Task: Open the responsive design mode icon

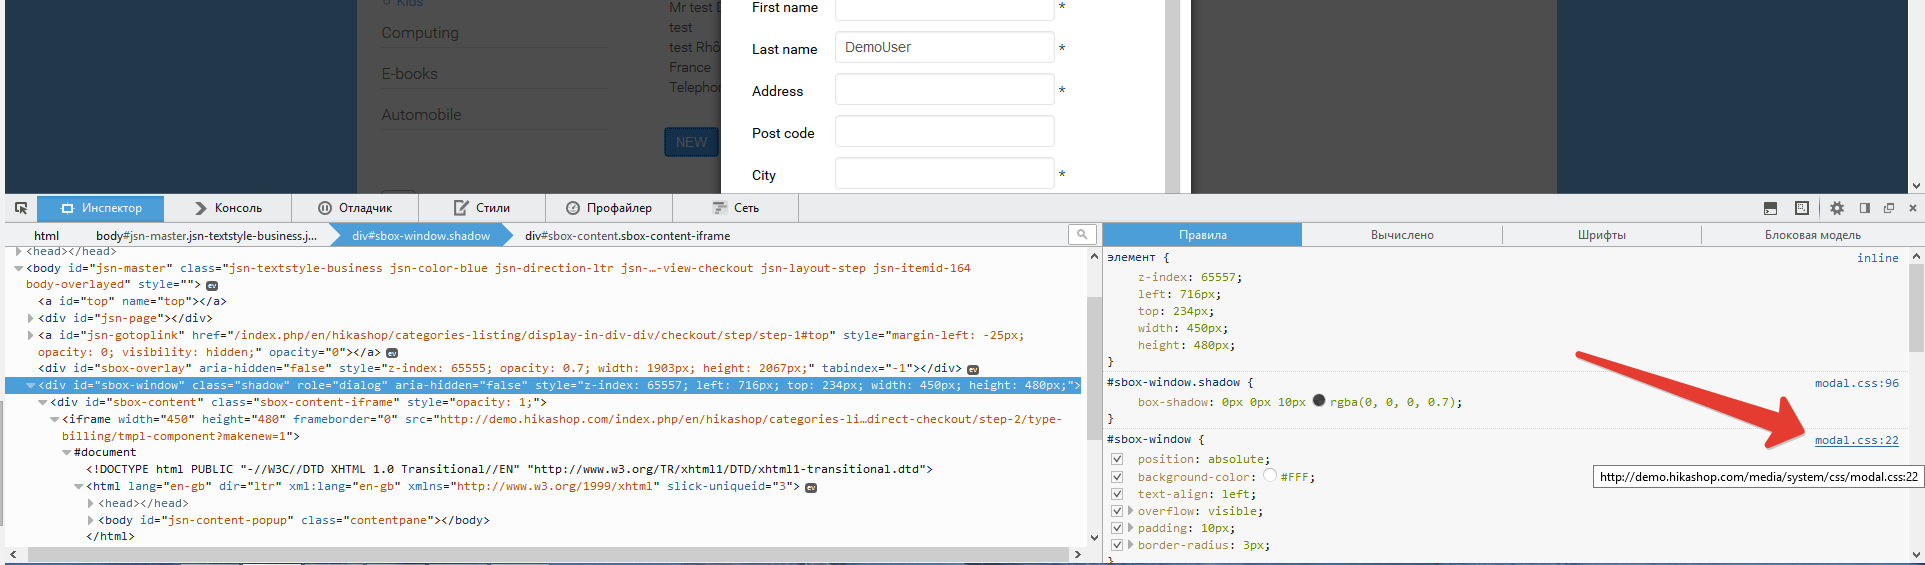Action: pos(1802,208)
